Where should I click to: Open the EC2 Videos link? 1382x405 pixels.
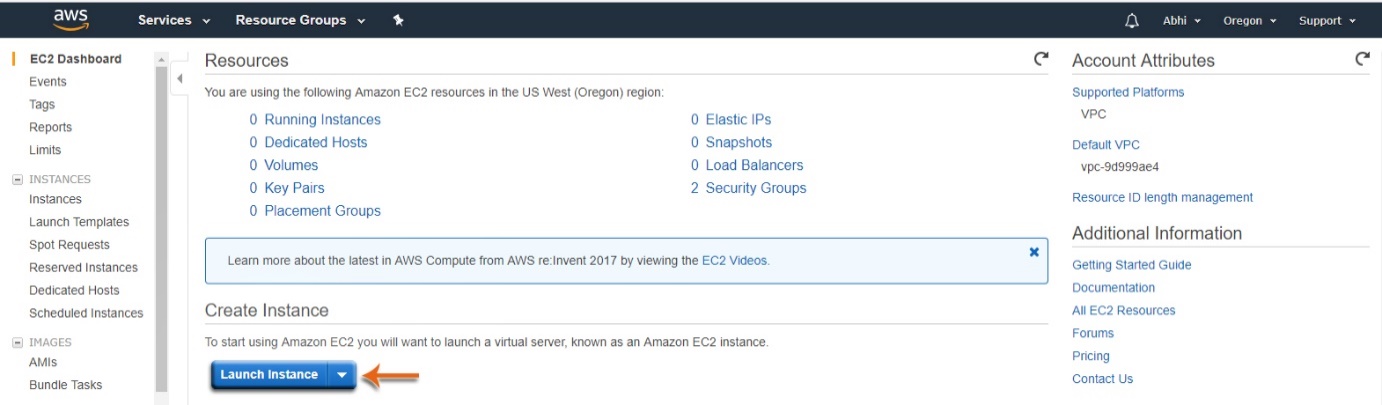click(x=735, y=260)
